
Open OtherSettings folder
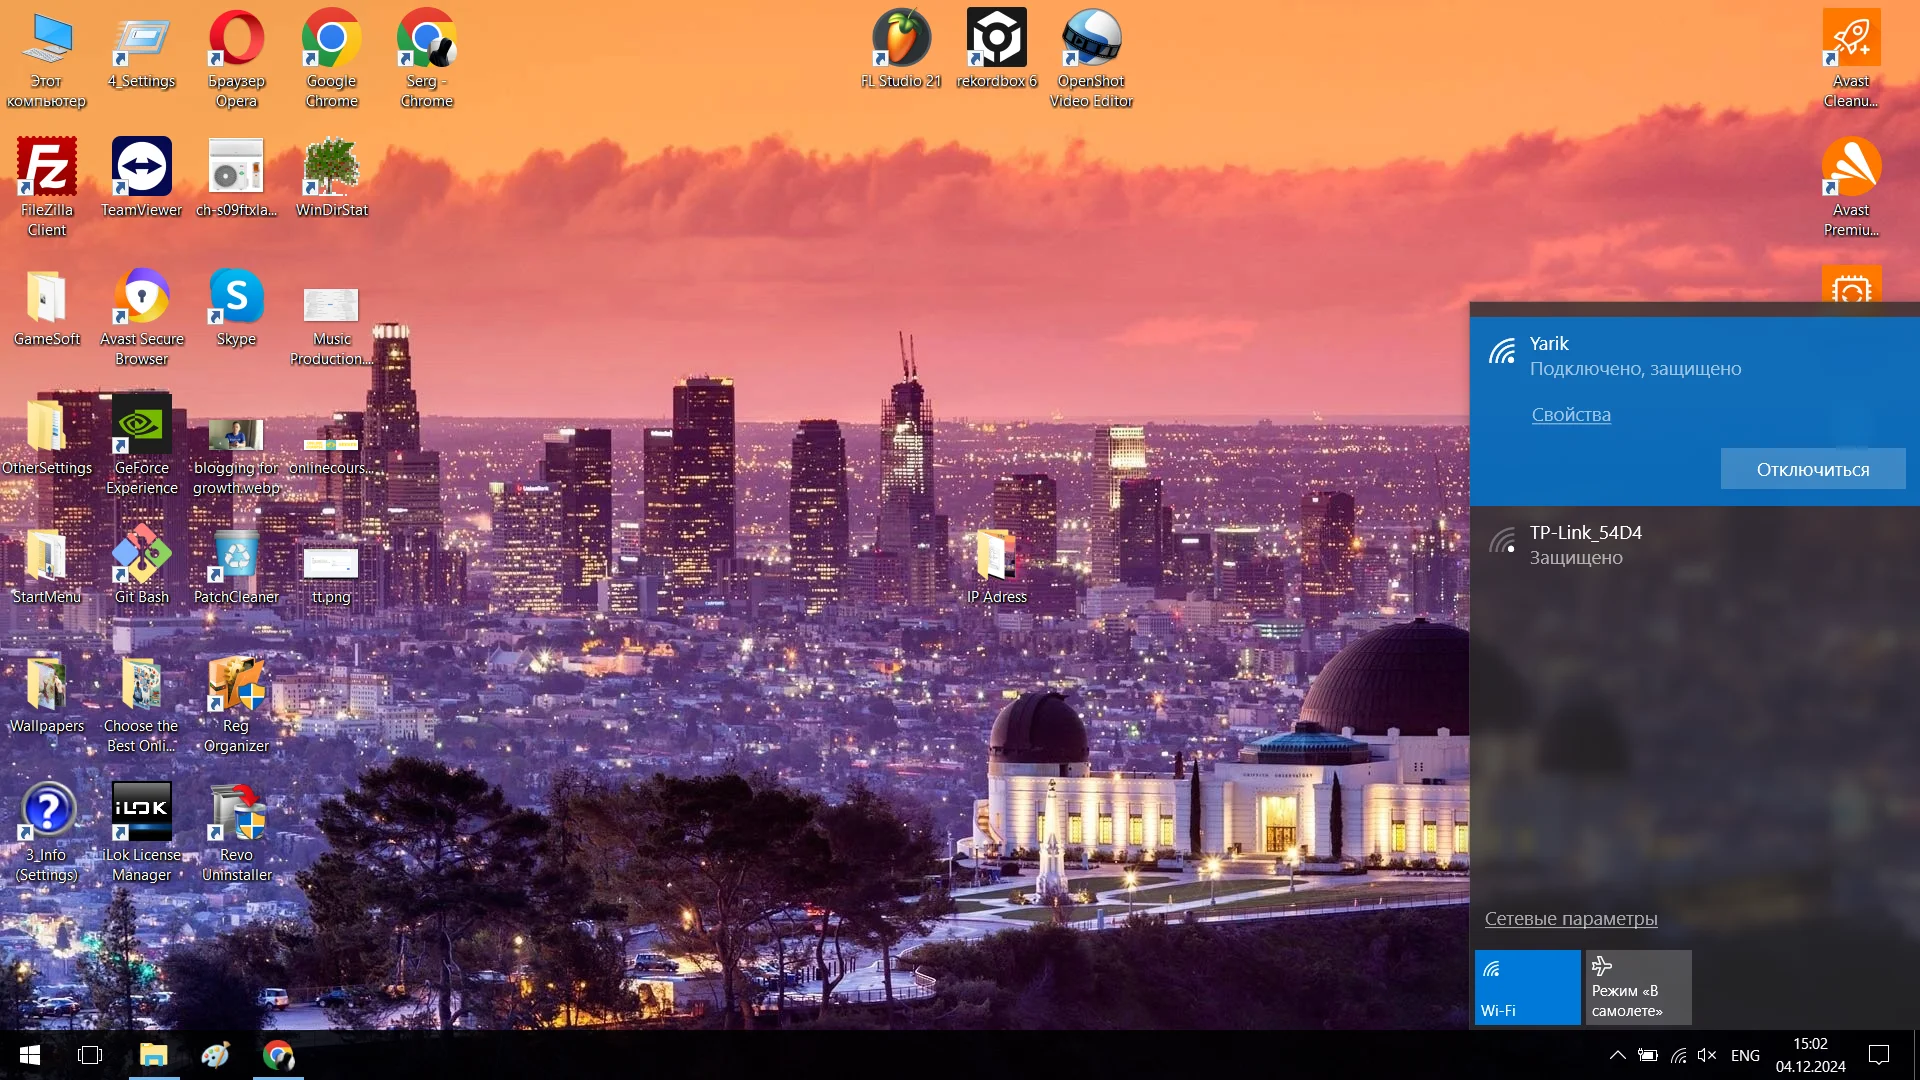tap(45, 430)
